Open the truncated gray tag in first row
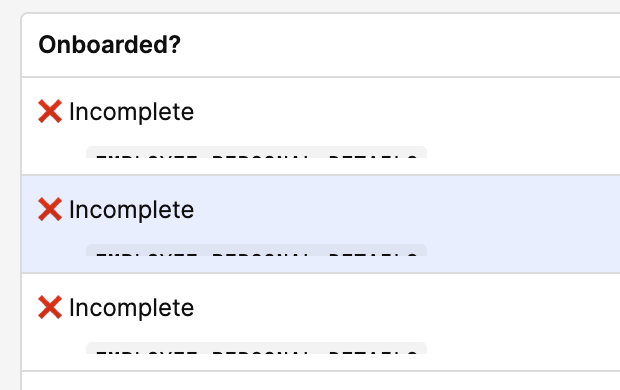Screen dimensions: 620x390 click(x=256, y=152)
